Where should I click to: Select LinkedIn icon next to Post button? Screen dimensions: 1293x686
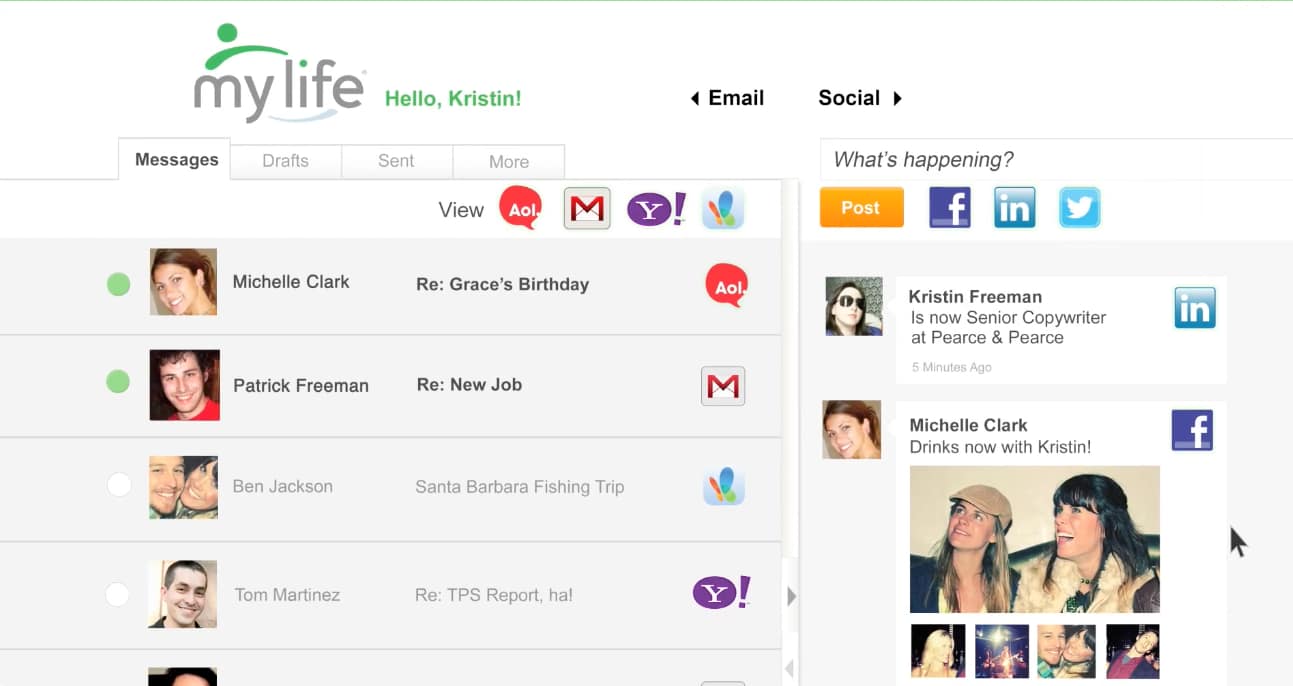click(x=1014, y=208)
